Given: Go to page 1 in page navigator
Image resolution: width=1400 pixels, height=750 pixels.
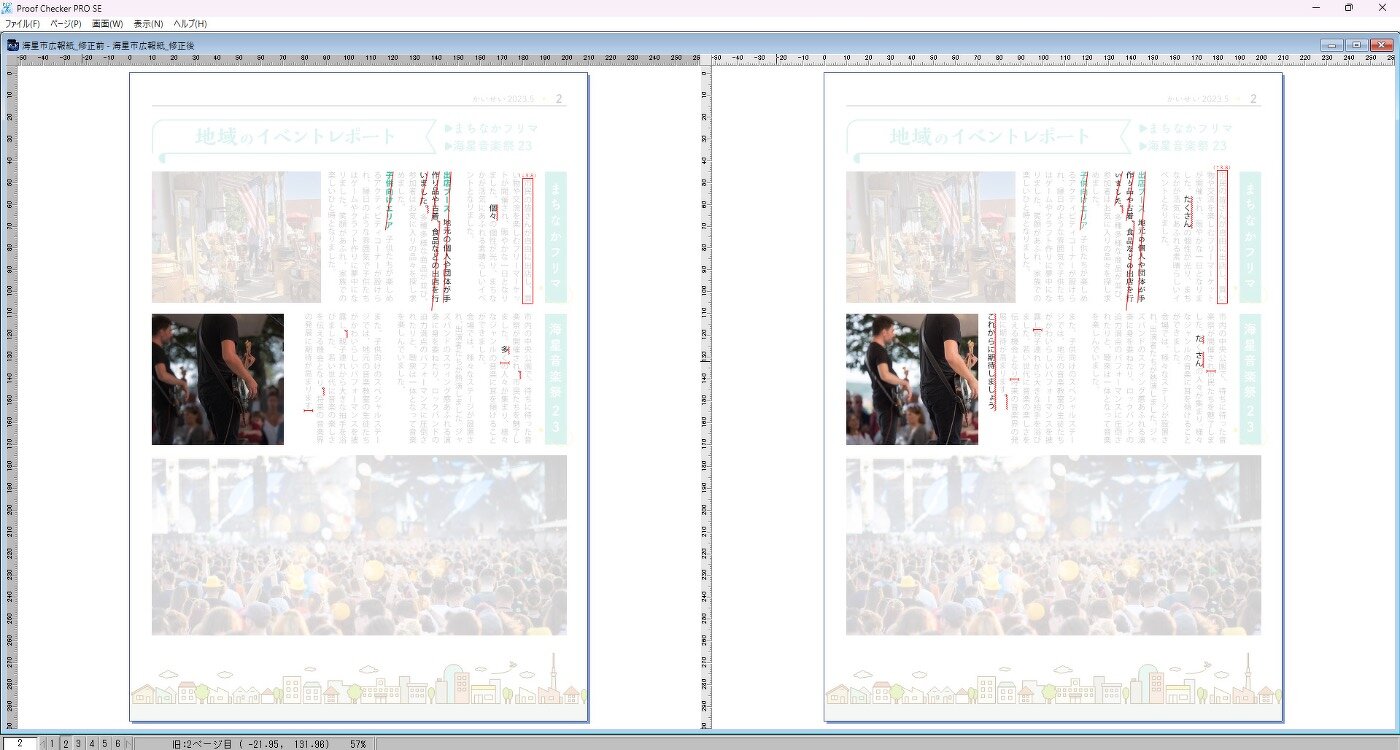Looking at the screenshot, I should click(x=53, y=743).
